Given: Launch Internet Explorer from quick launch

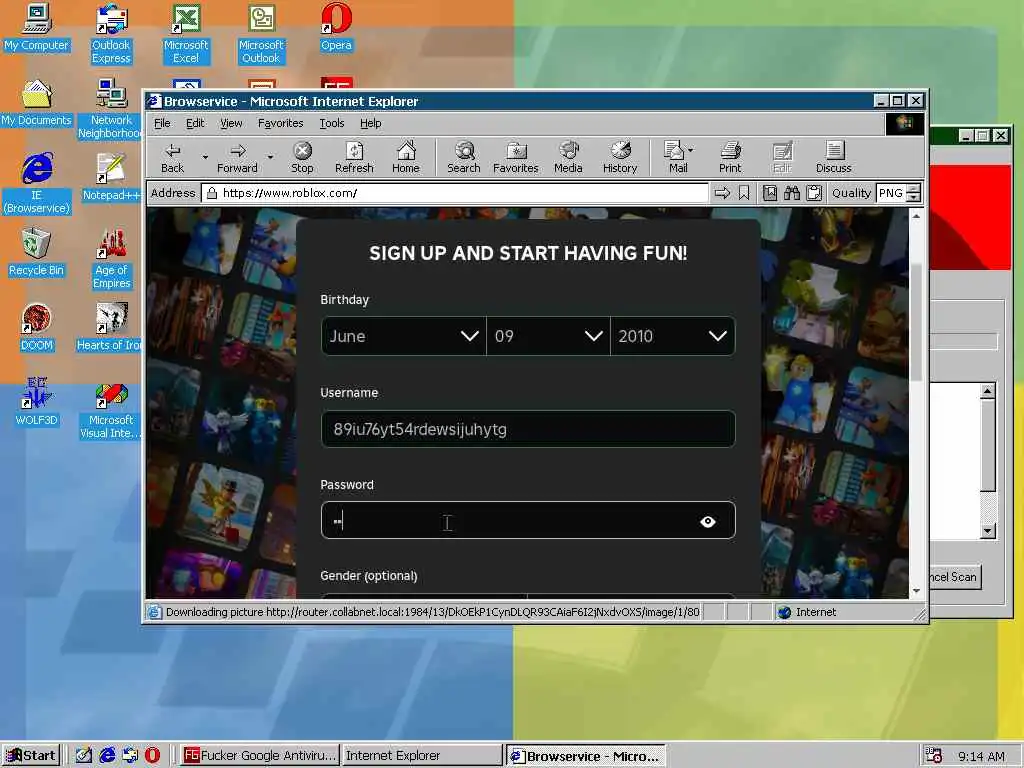Looking at the screenshot, I should coord(107,756).
